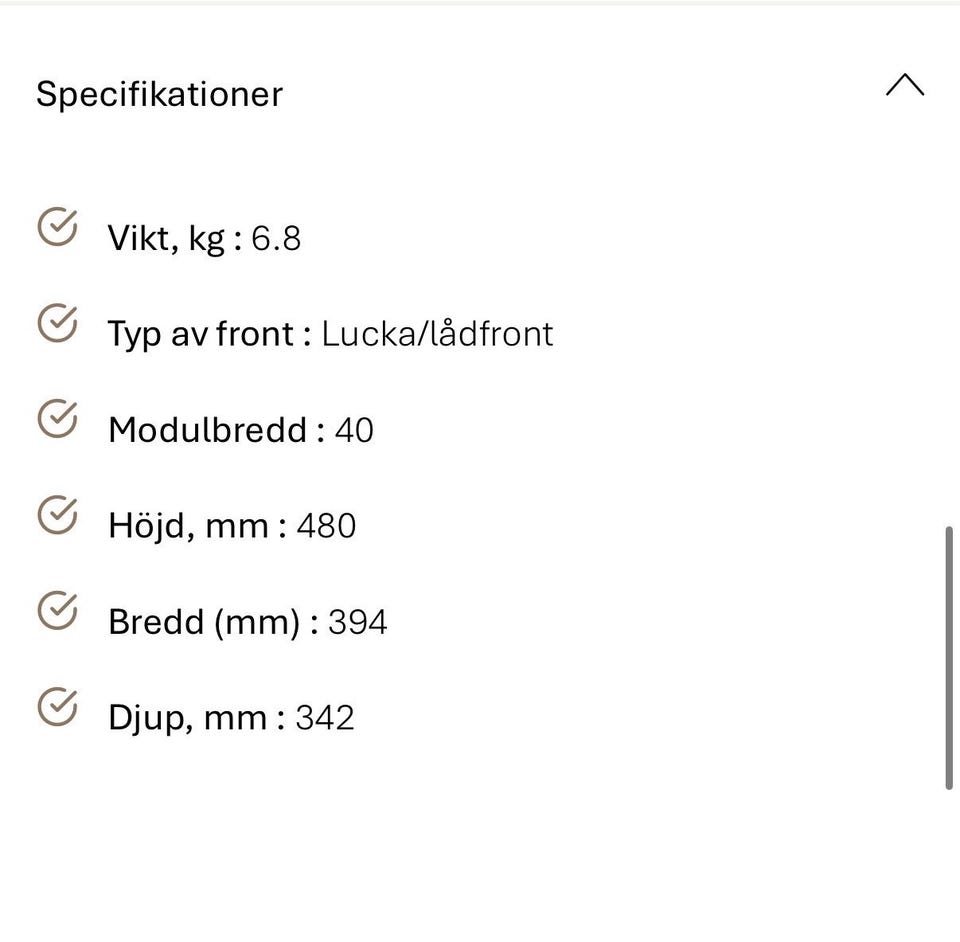Select the Vikt, kg label
The width and height of the screenshot is (960, 942).
point(169,238)
